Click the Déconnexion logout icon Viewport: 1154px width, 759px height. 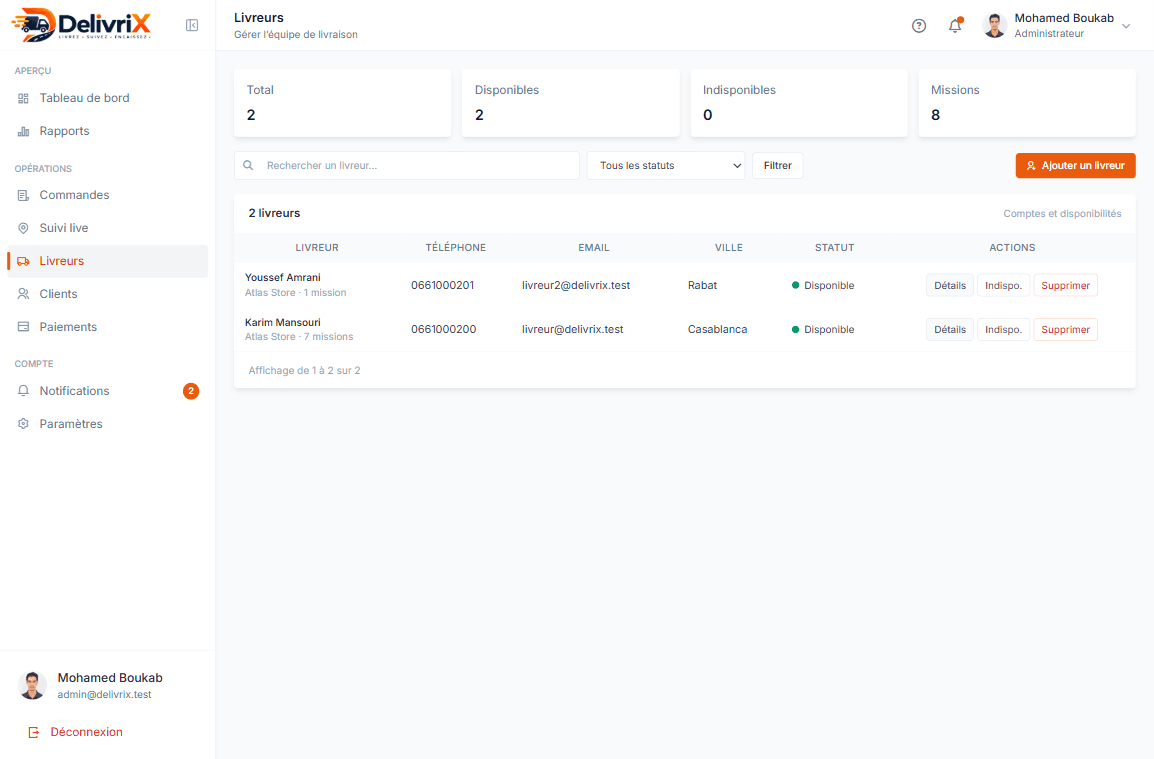tap(34, 732)
